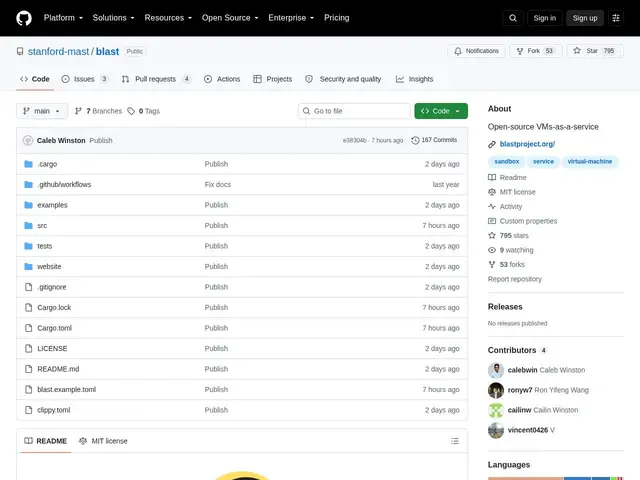Open the green Code dropdown button
Screen dimensions: 640x480
441,111
